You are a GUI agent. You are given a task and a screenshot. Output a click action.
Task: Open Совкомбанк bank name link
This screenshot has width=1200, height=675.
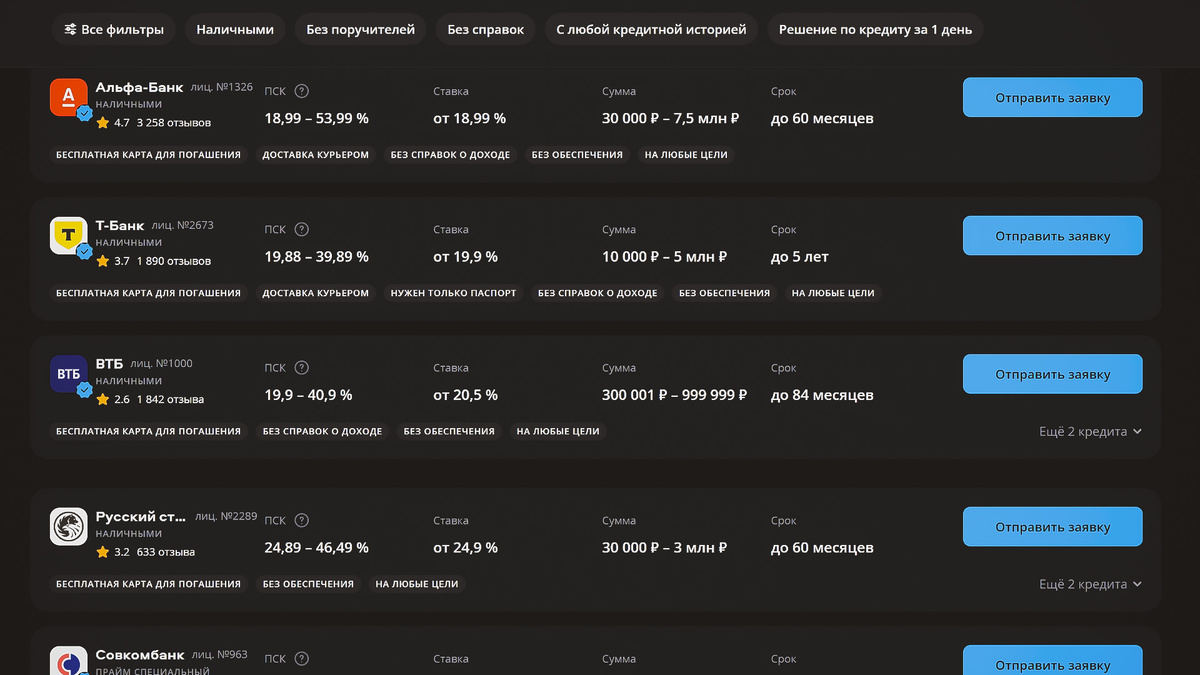[x=139, y=655]
